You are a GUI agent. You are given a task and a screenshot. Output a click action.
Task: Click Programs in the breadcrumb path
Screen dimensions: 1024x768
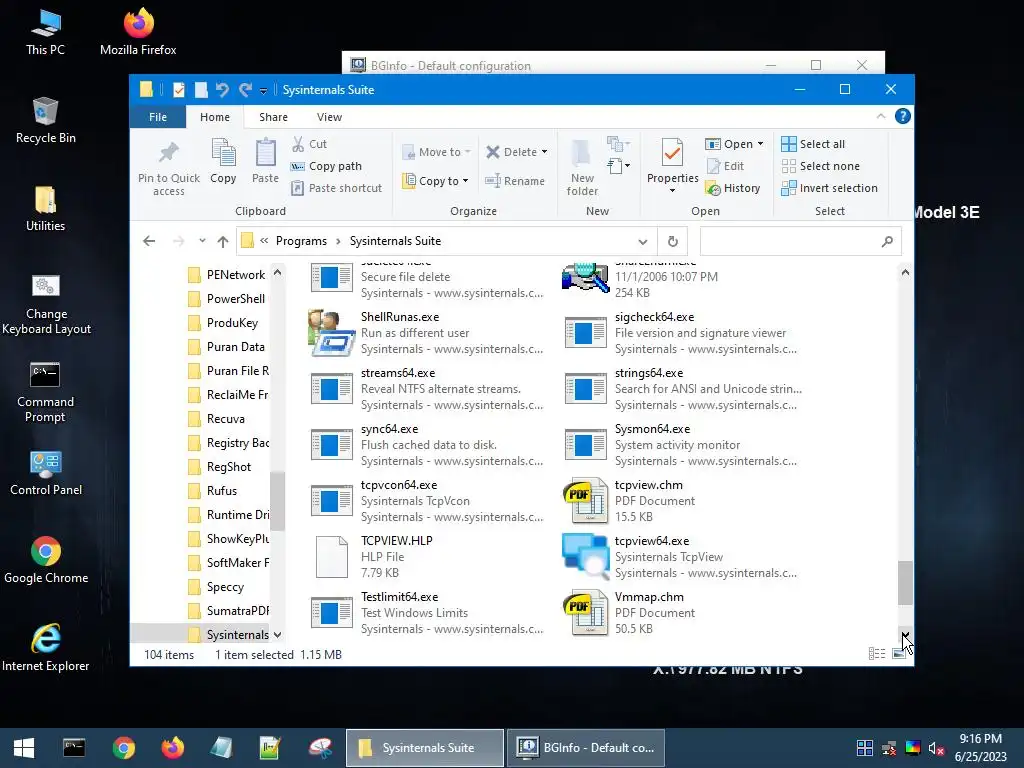(x=301, y=241)
